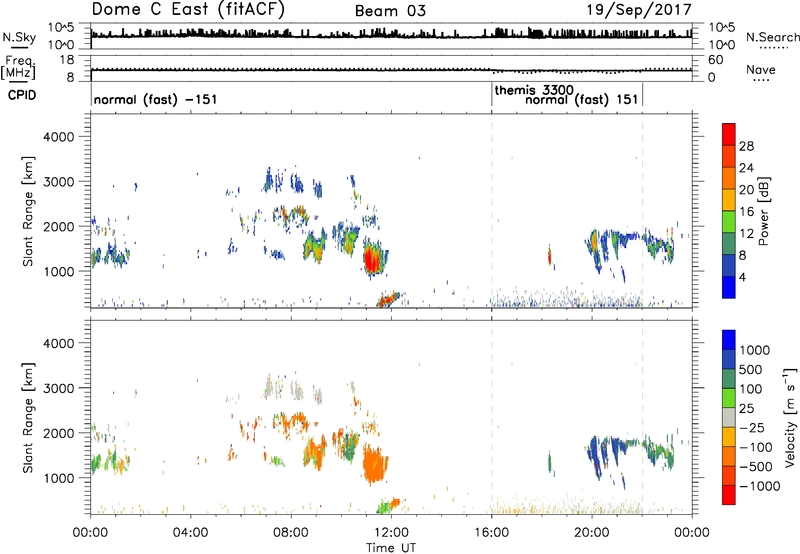800x554 pixels.
Task: Click the "N.Search" legend label
Action: click(772, 37)
